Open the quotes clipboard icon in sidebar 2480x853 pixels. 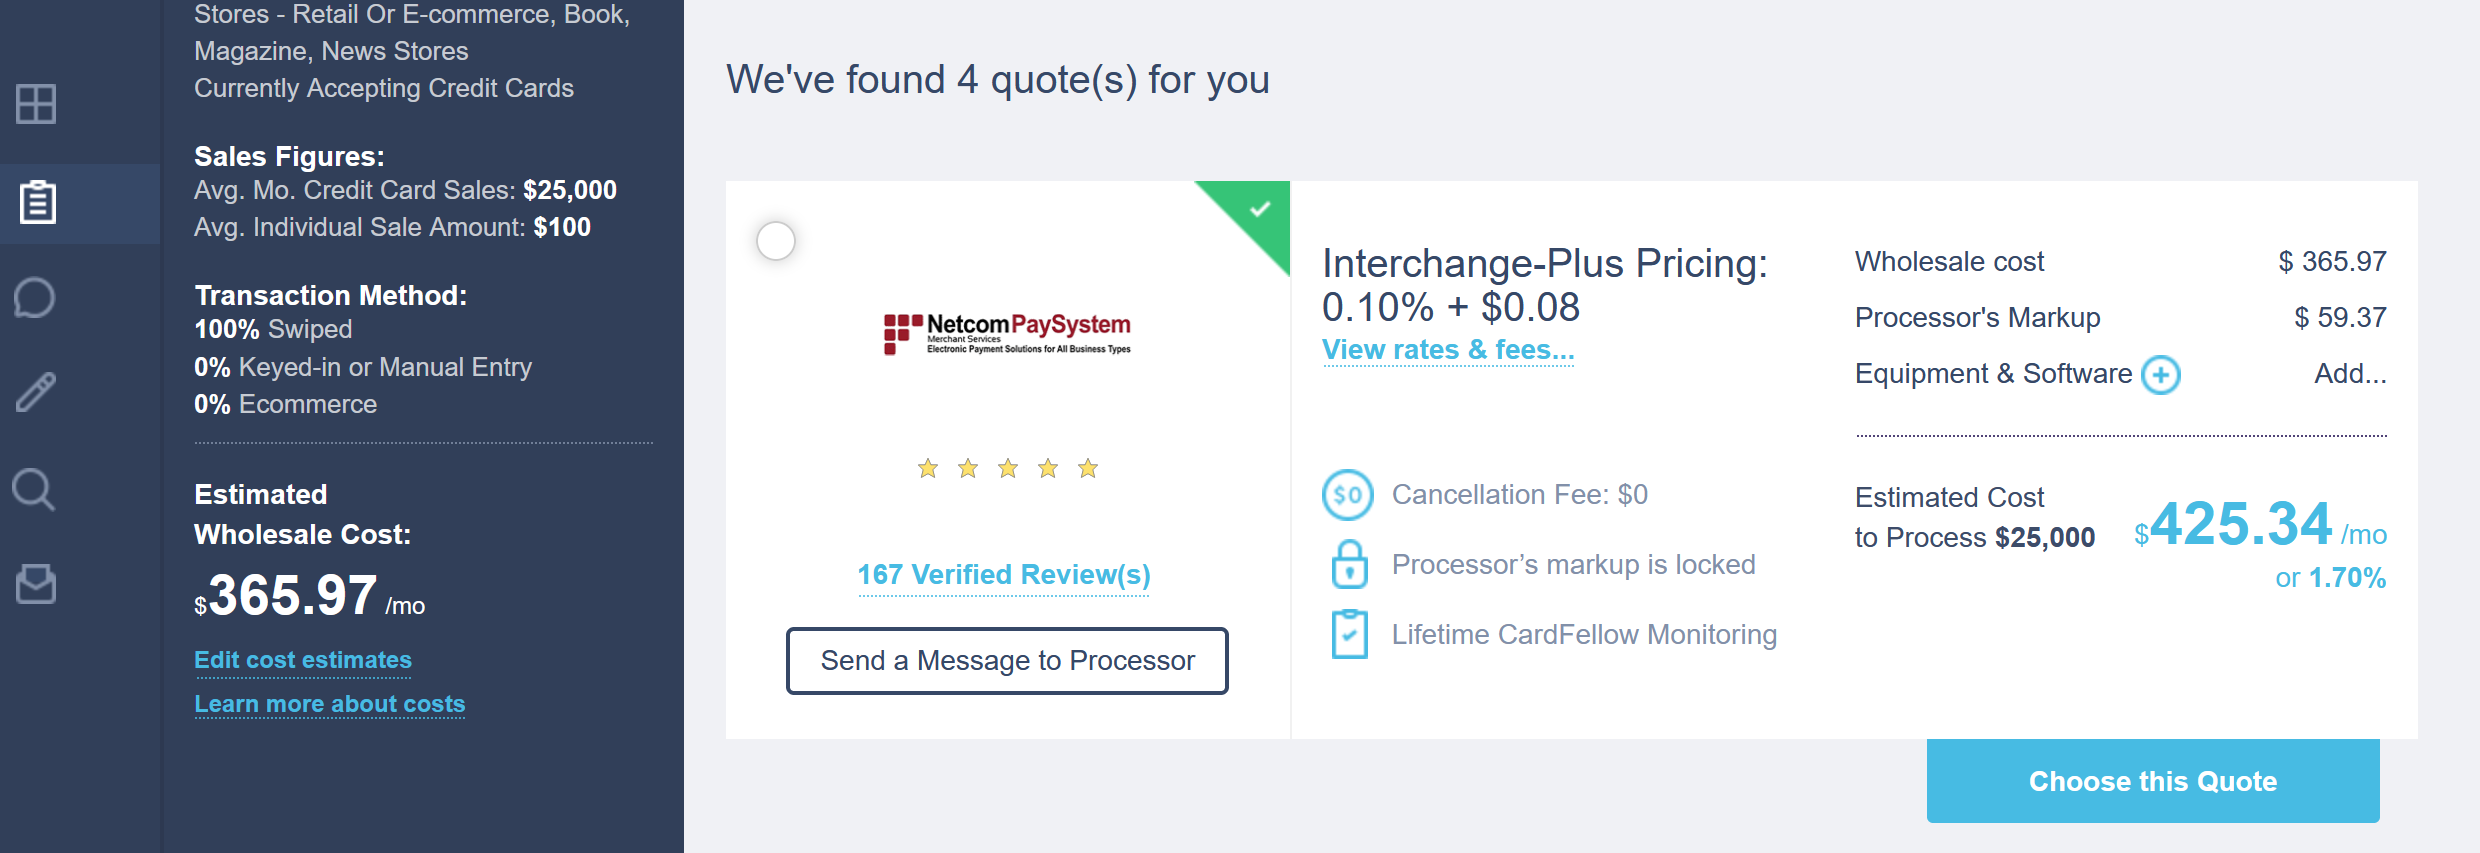(38, 202)
